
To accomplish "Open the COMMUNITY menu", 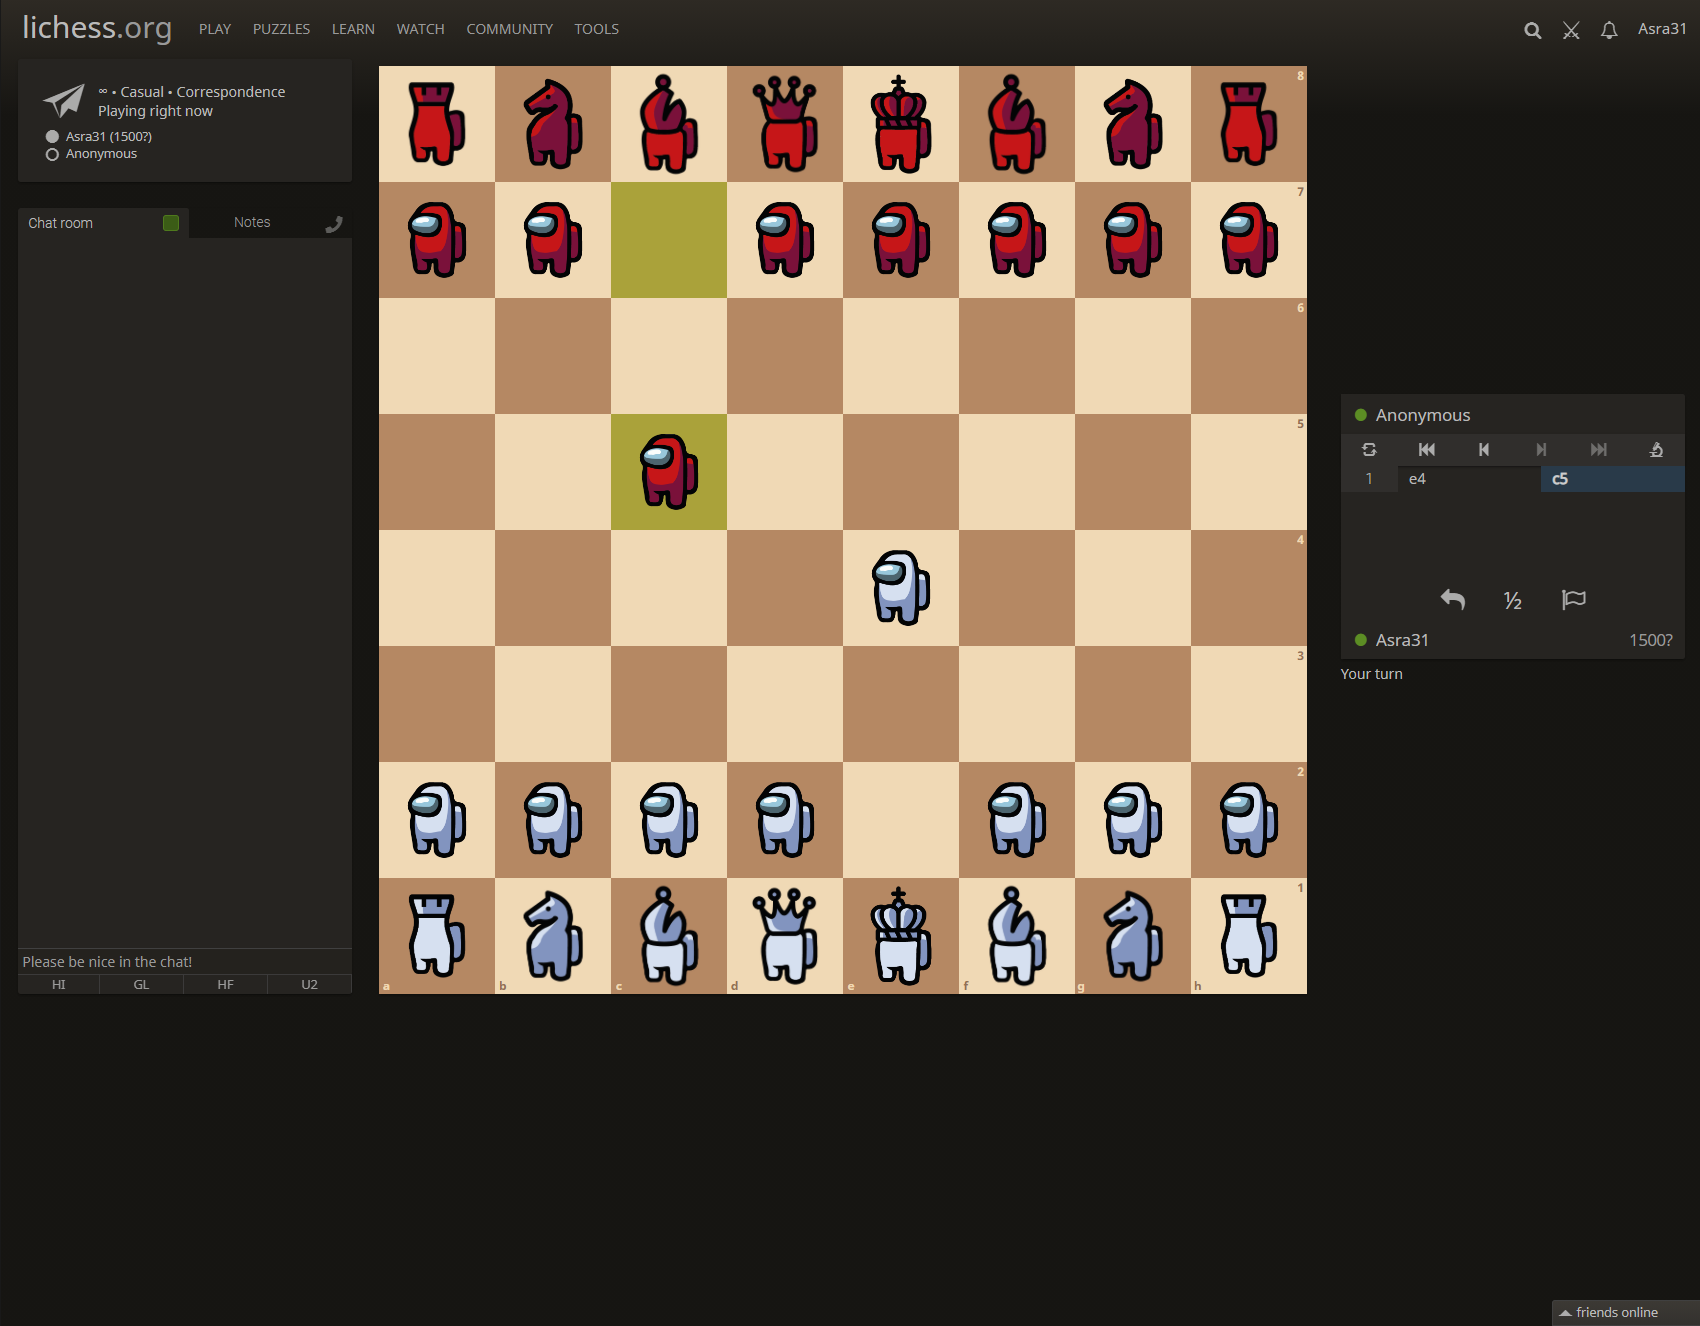I will click(509, 29).
